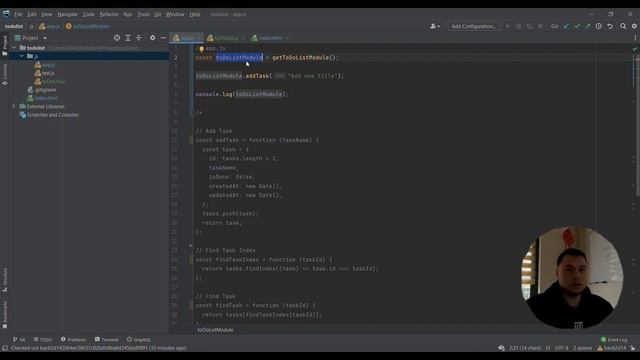This screenshot has height=360, width=640.
Task: Click toDoListModule breadcrumb in navigation bar
Action: click(x=87, y=26)
